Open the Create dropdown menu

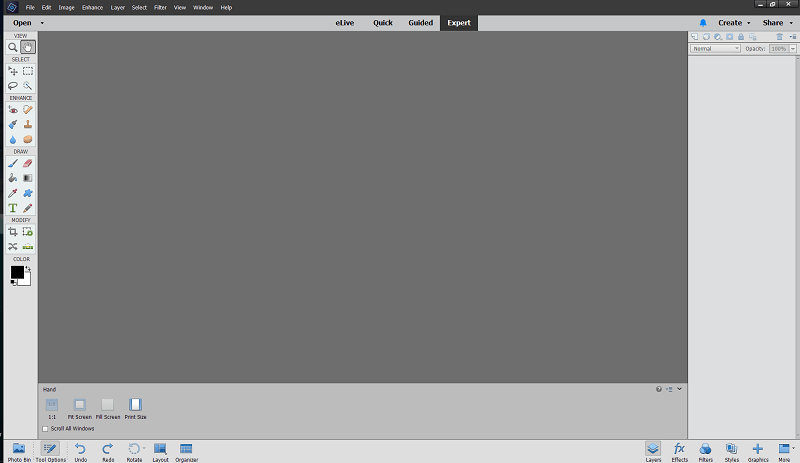[x=734, y=23]
